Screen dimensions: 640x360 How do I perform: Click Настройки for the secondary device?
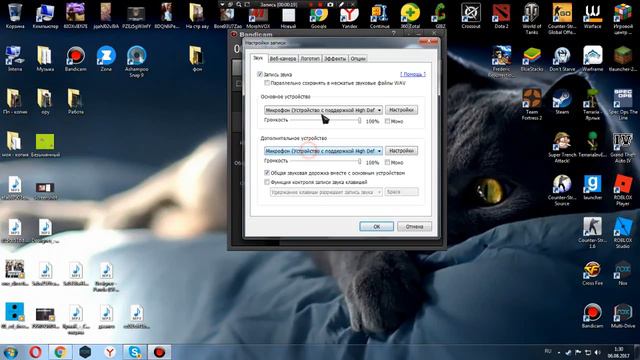point(401,151)
